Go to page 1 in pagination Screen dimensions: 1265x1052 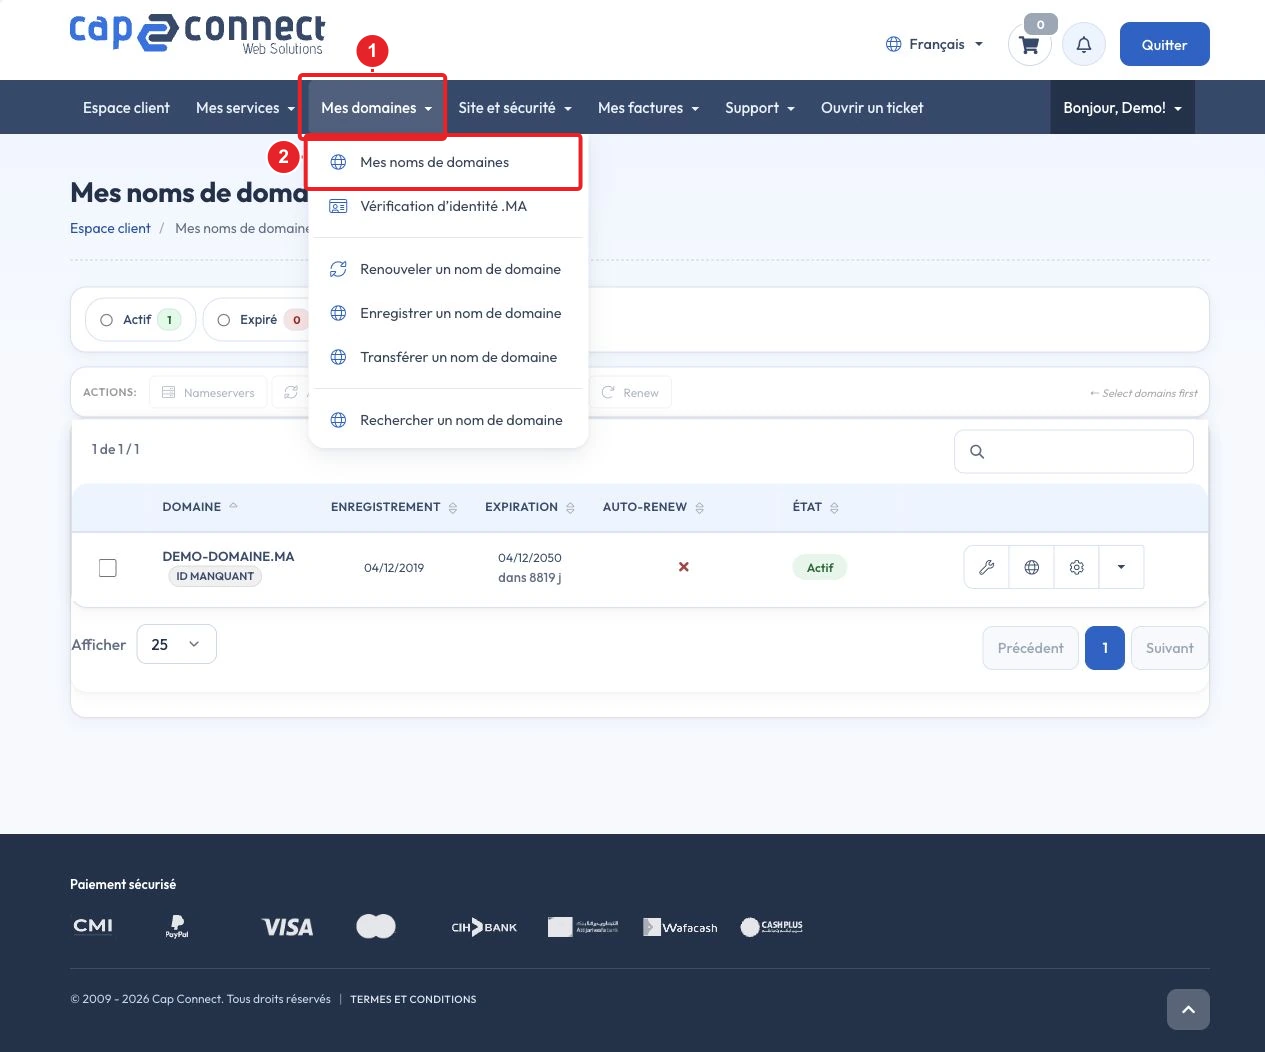coord(1105,648)
